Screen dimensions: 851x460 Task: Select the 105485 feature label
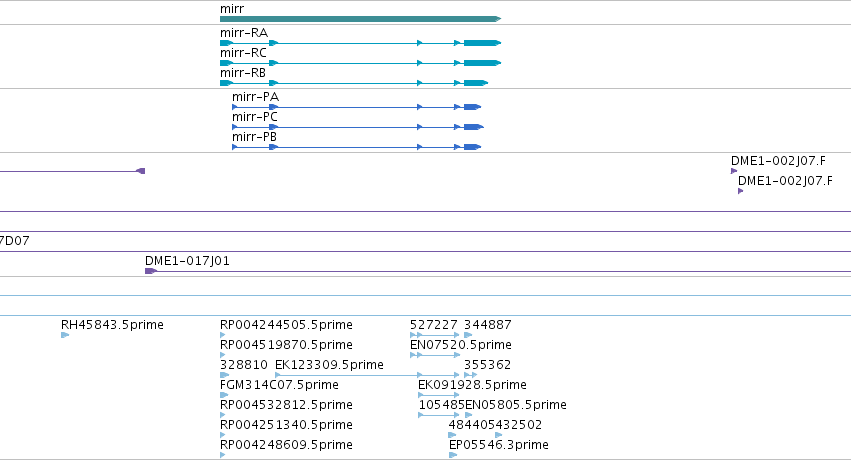coord(442,405)
